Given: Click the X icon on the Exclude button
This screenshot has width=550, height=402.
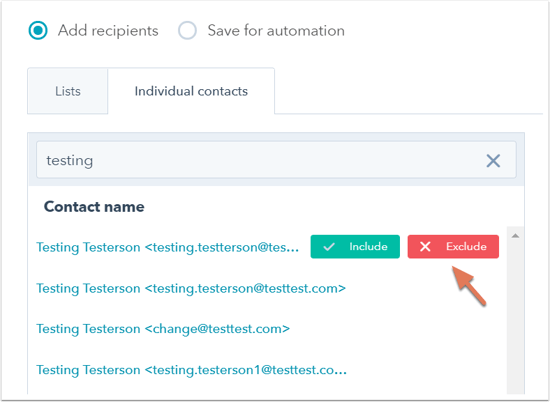Looking at the screenshot, I should [x=425, y=247].
